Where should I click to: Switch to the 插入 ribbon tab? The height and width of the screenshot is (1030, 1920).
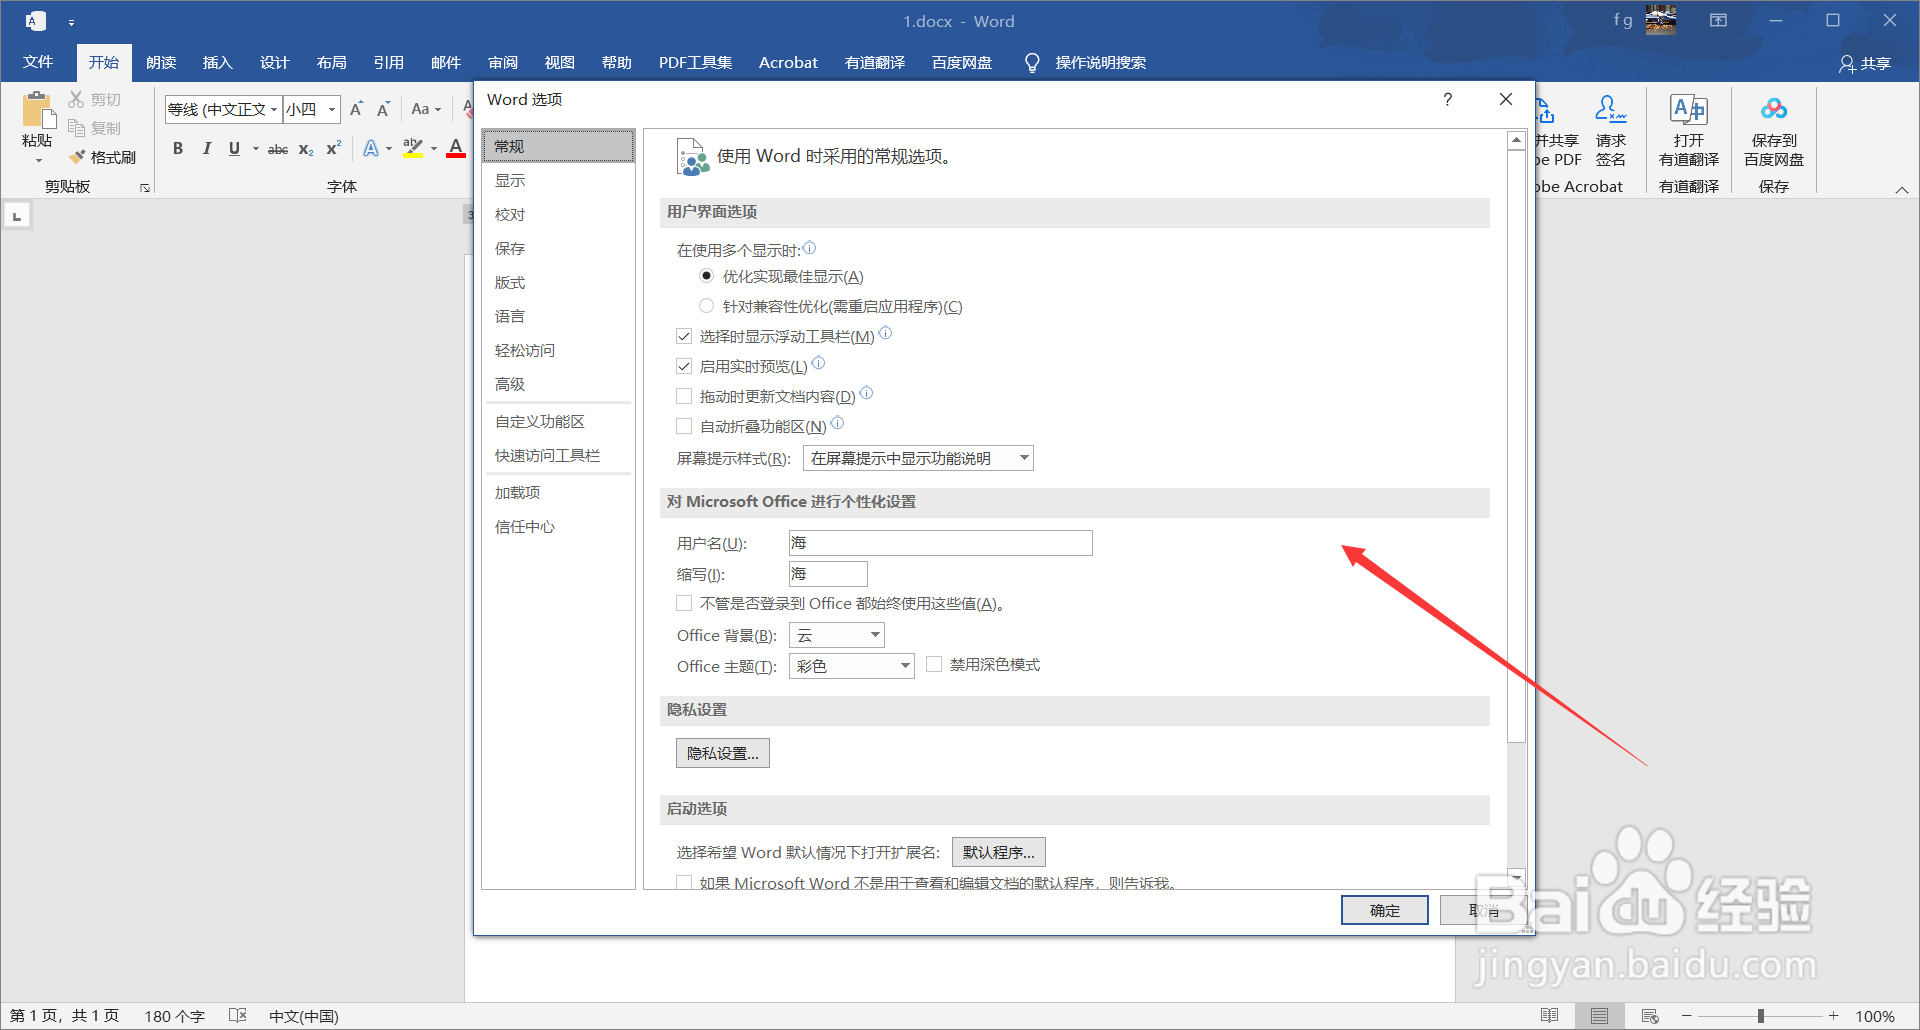coord(217,62)
